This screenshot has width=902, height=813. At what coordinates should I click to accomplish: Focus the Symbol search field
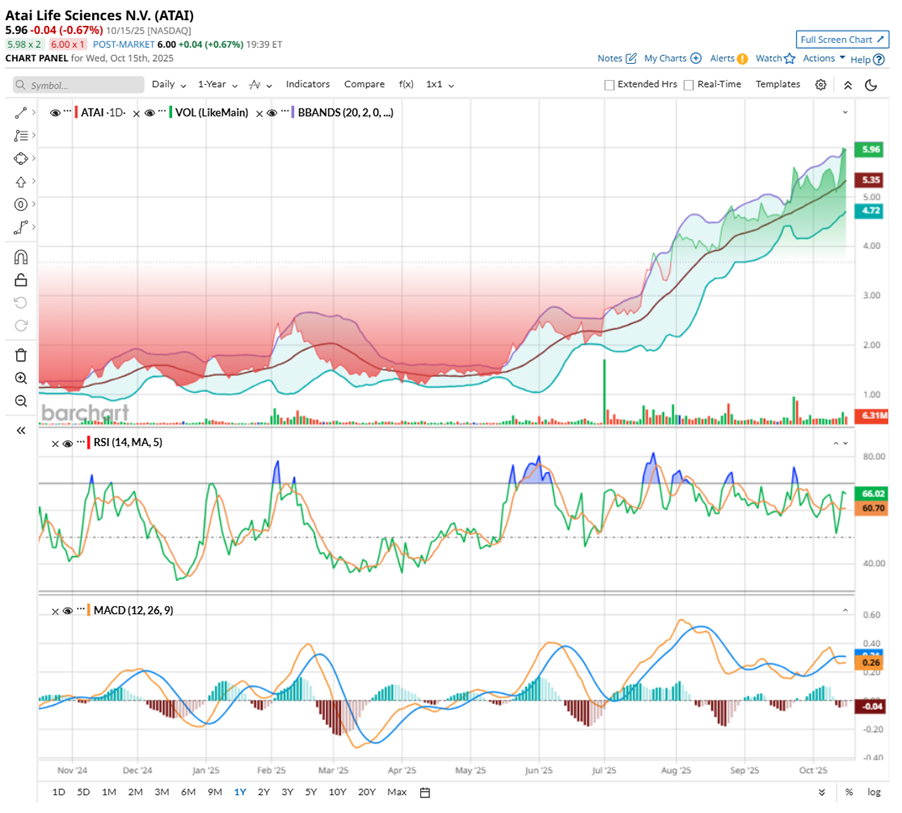tap(78, 85)
